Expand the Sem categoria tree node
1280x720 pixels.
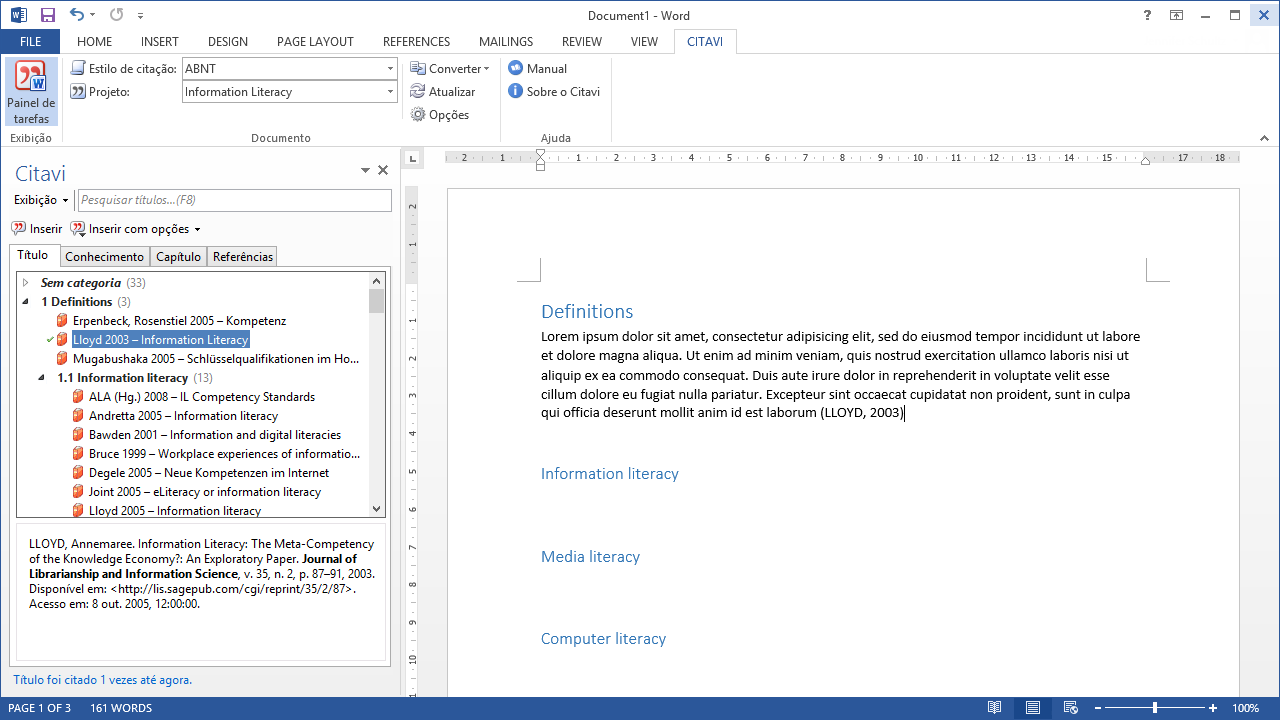pos(26,283)
